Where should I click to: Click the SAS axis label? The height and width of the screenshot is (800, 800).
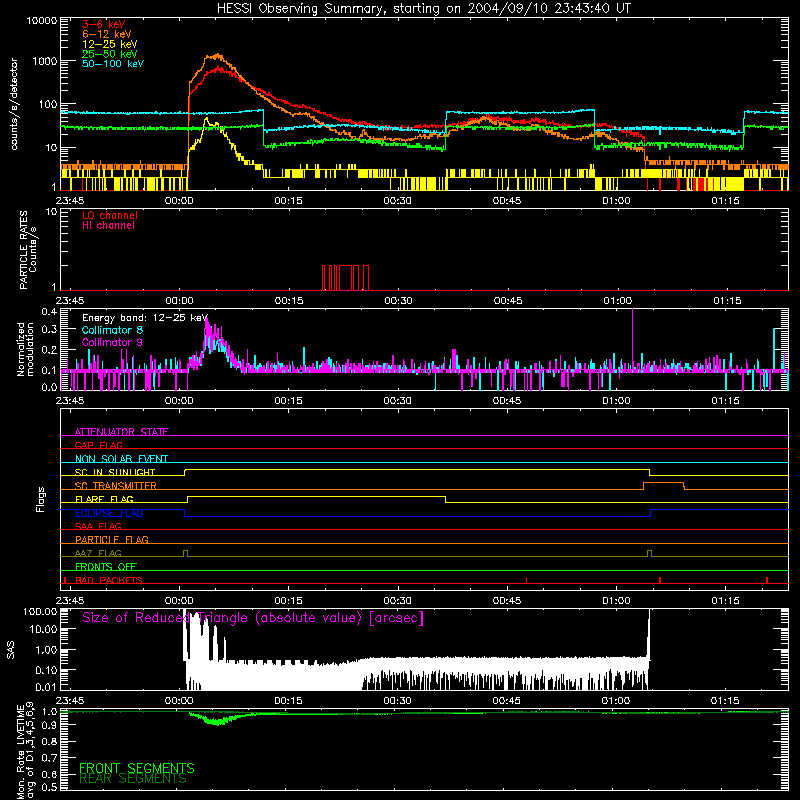click(10, 650)
